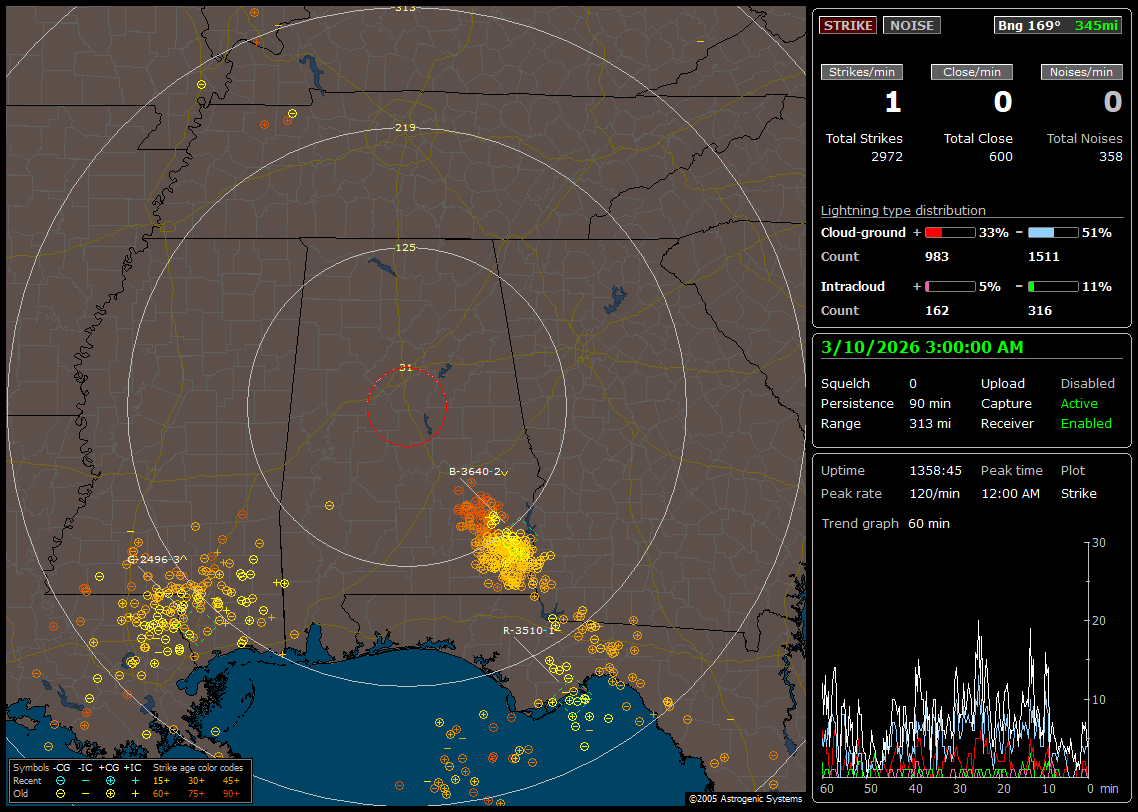Click the Receiver Enabled status
The width and height of the screenshot is (1138, 812).
click(1086, 423)
